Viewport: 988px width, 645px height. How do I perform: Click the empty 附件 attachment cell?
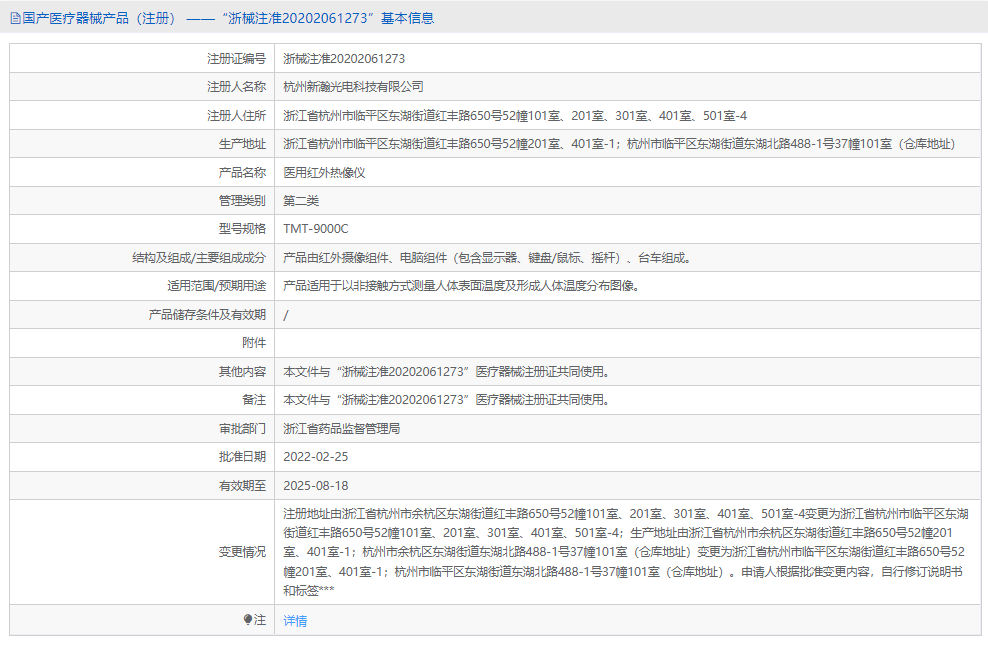pos(500,342)
